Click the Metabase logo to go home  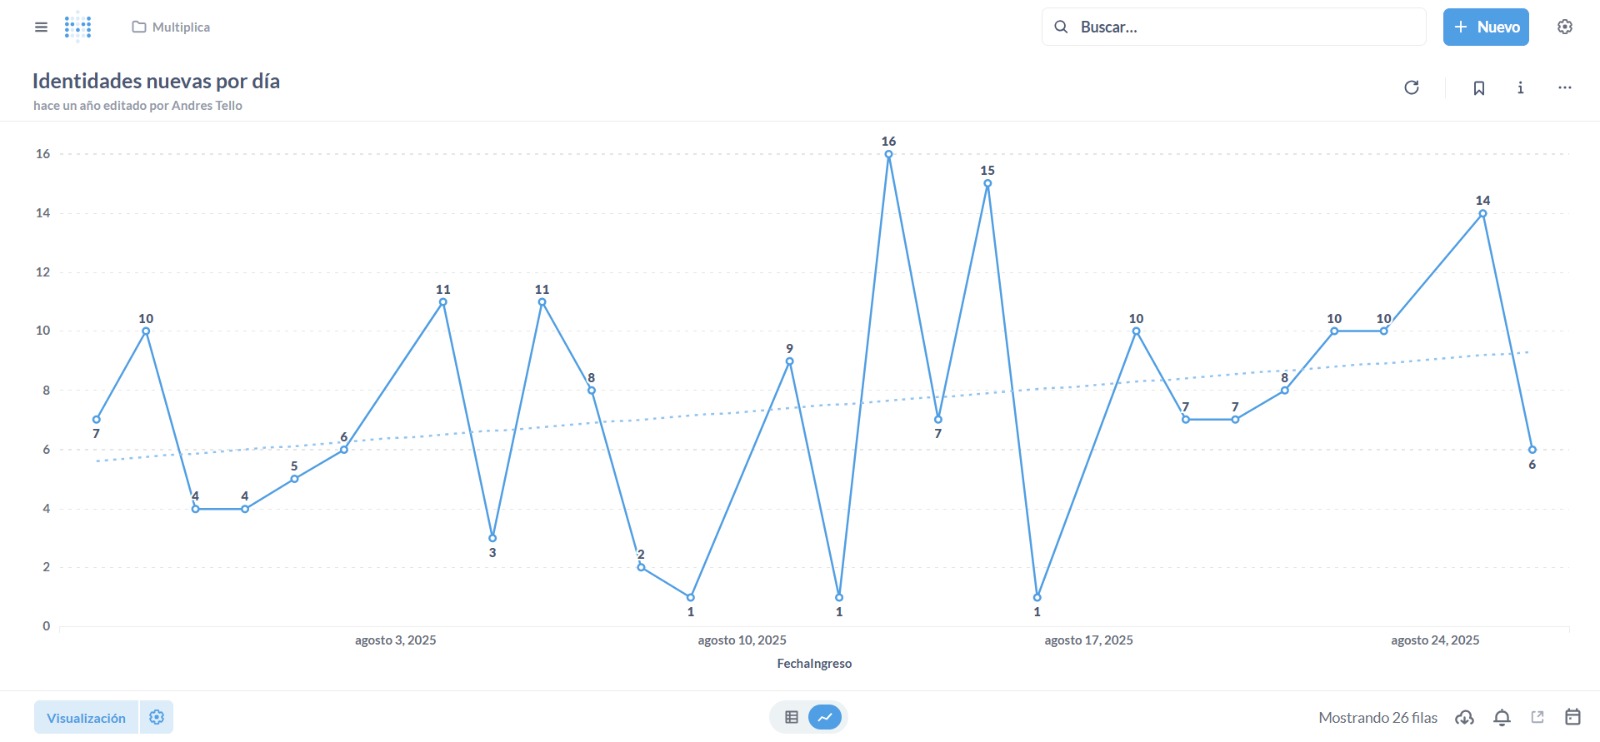click(78, 27)
